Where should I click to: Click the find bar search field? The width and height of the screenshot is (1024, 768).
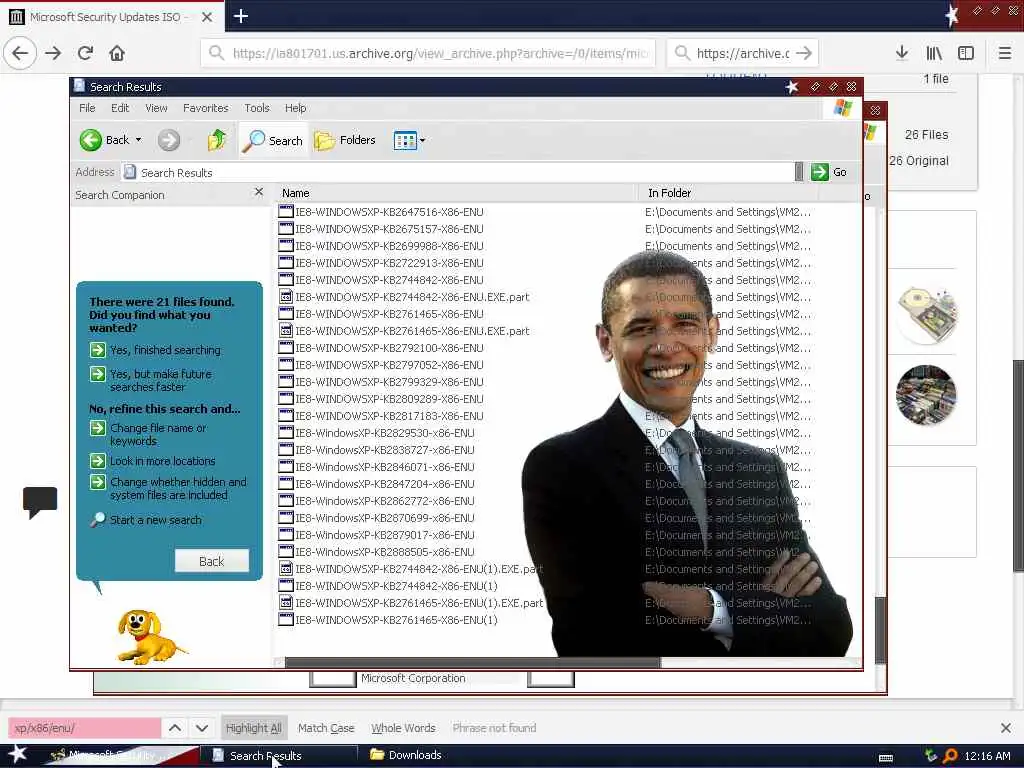pos(84,728)
